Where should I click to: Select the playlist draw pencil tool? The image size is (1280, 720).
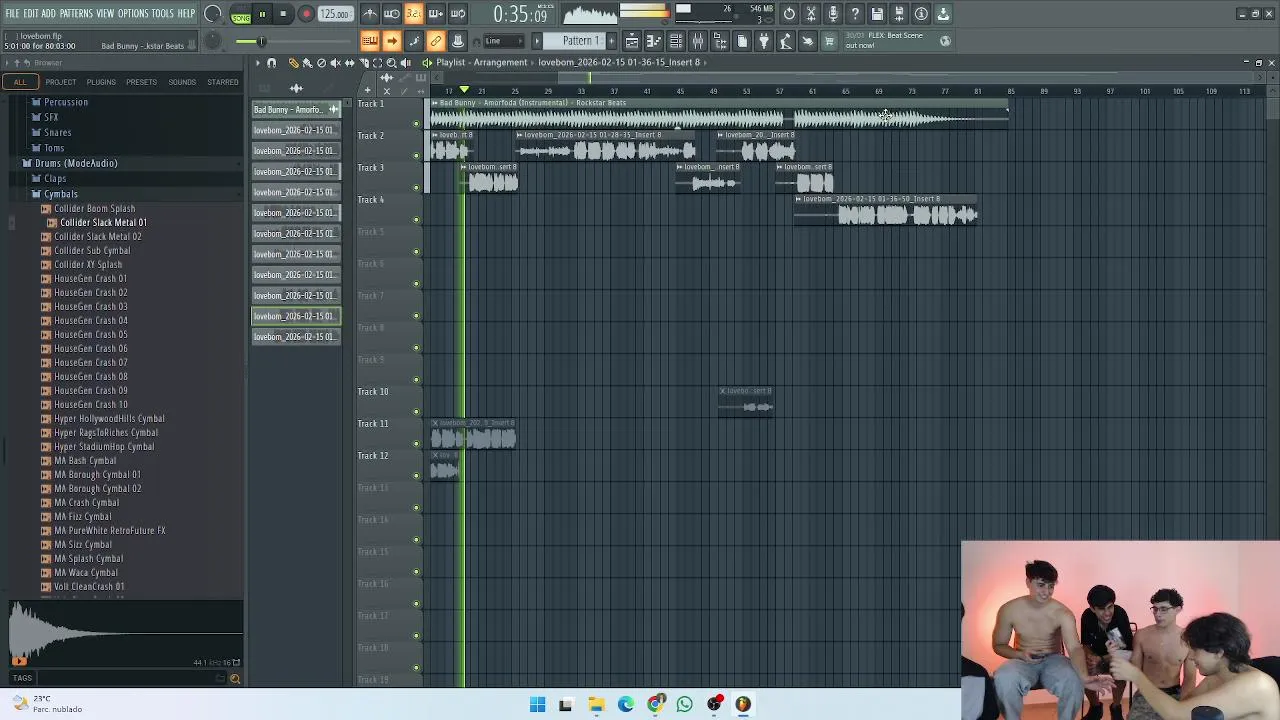pos(293,62)
